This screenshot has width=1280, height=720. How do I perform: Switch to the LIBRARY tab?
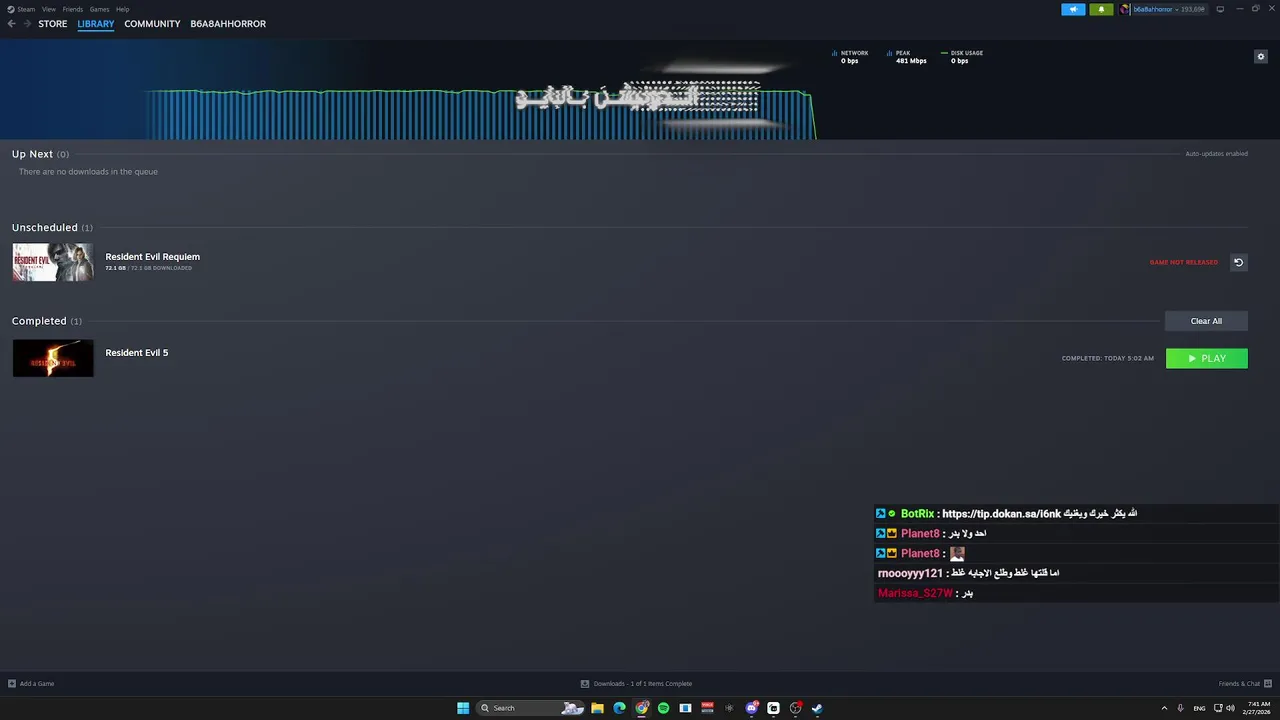click(x=96, y=24)
